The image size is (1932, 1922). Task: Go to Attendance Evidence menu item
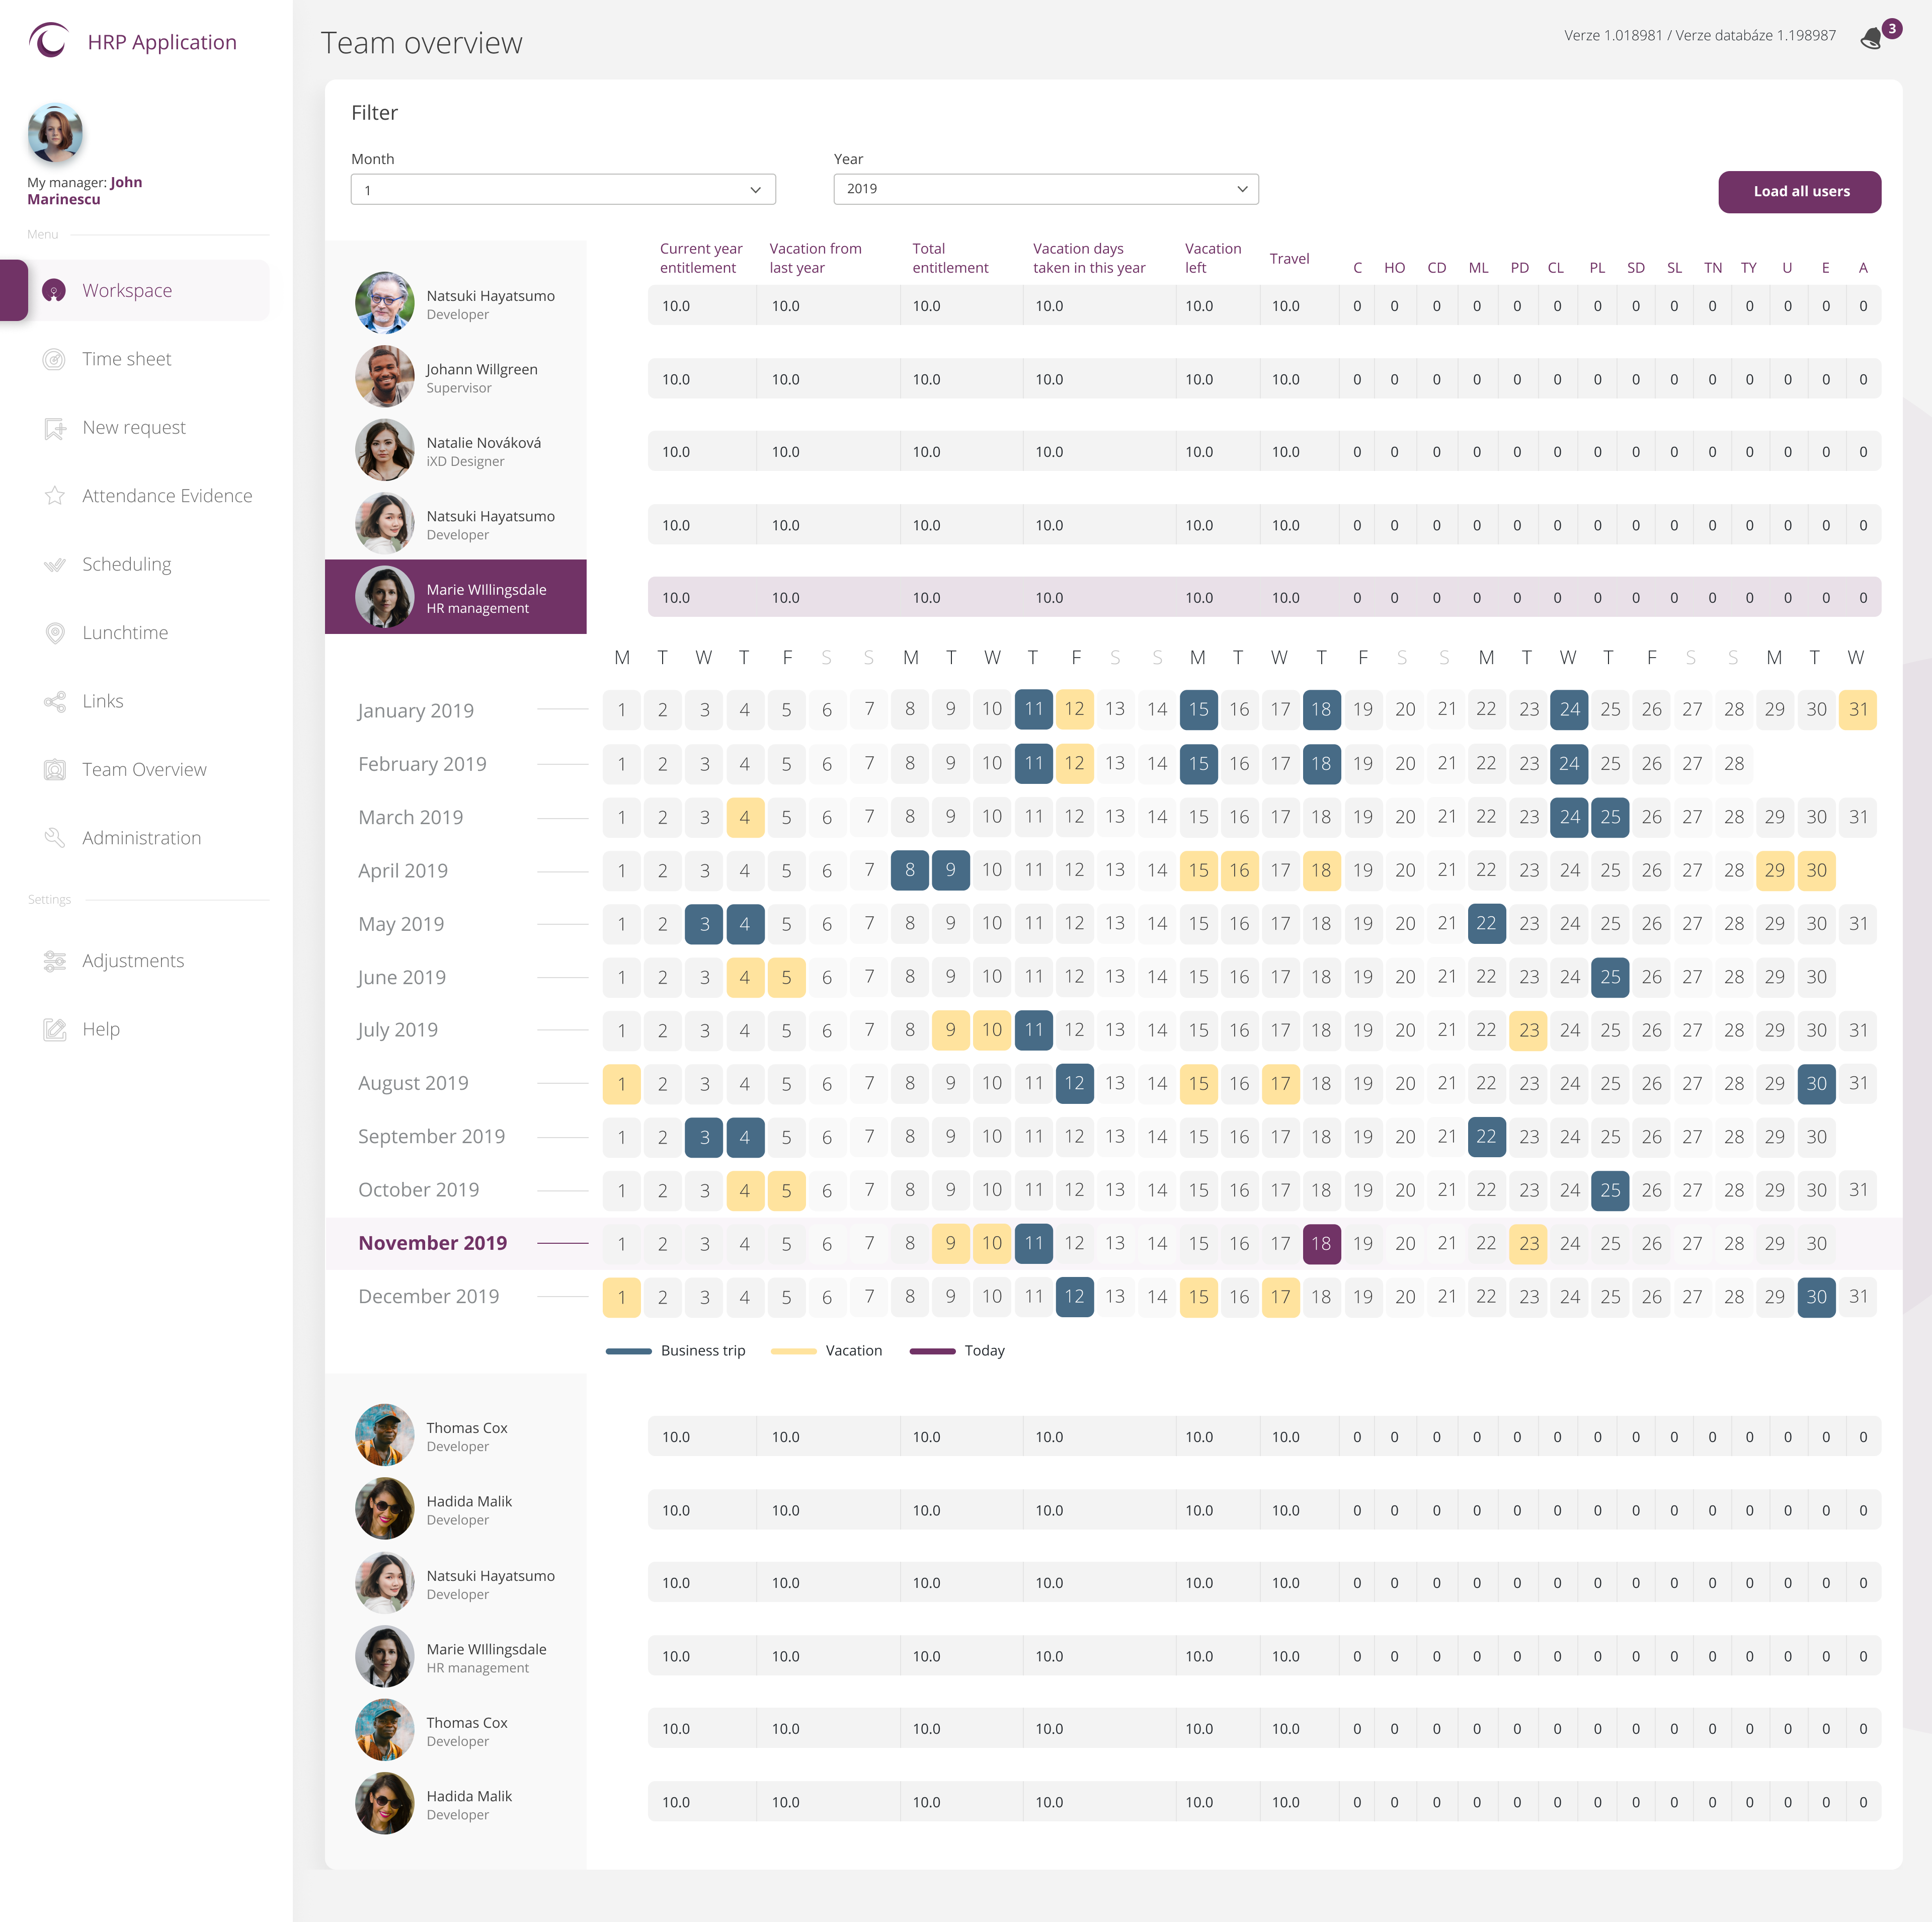[167, 496]
